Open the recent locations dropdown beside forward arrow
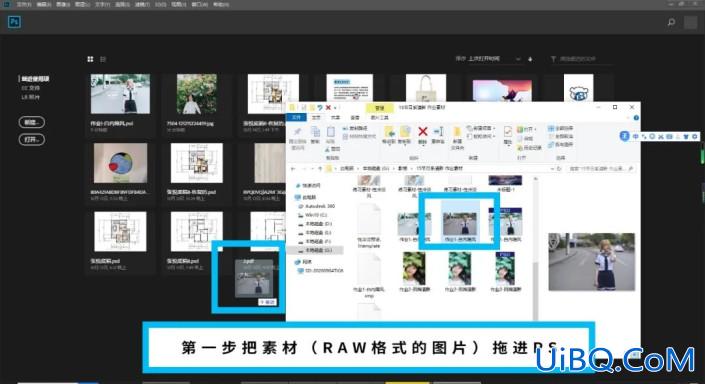The width and height of the screenshot is (705, 384). 313,169
